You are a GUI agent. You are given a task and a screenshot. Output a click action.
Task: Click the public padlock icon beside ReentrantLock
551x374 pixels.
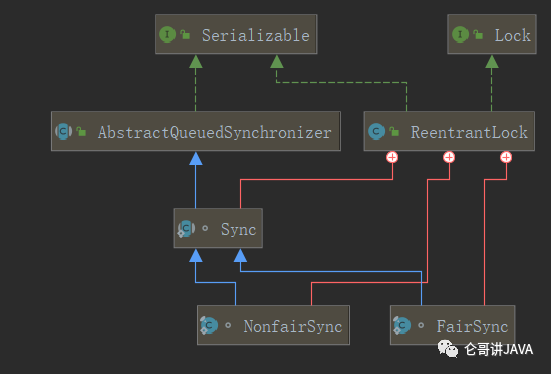(394, 131)
